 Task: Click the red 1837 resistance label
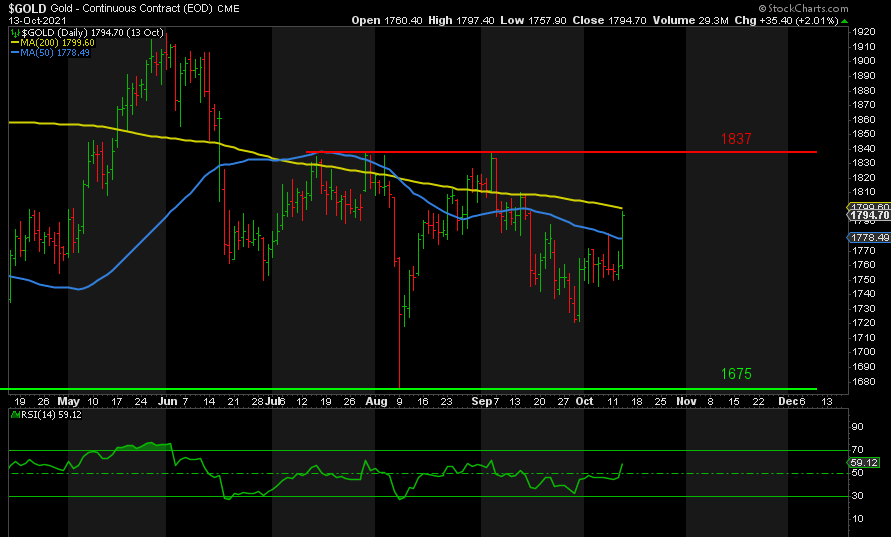736,139
